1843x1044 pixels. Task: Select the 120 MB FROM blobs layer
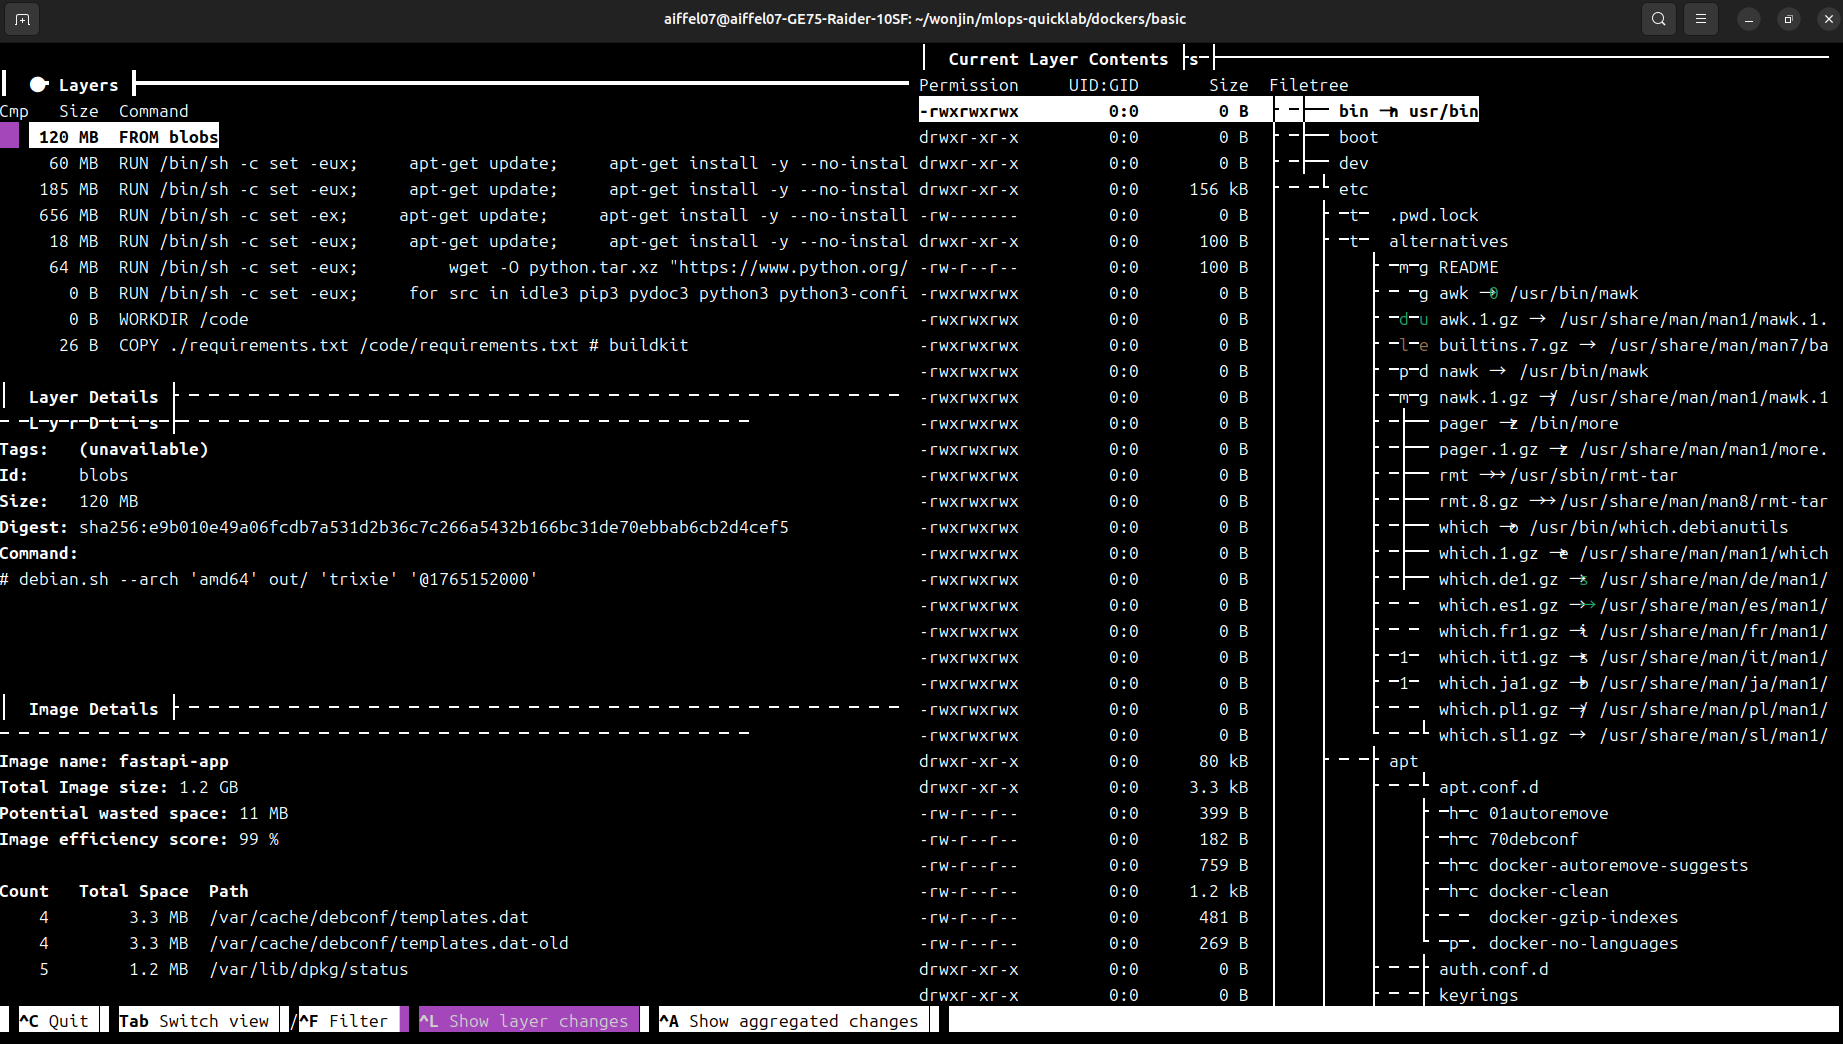point(124,137)
